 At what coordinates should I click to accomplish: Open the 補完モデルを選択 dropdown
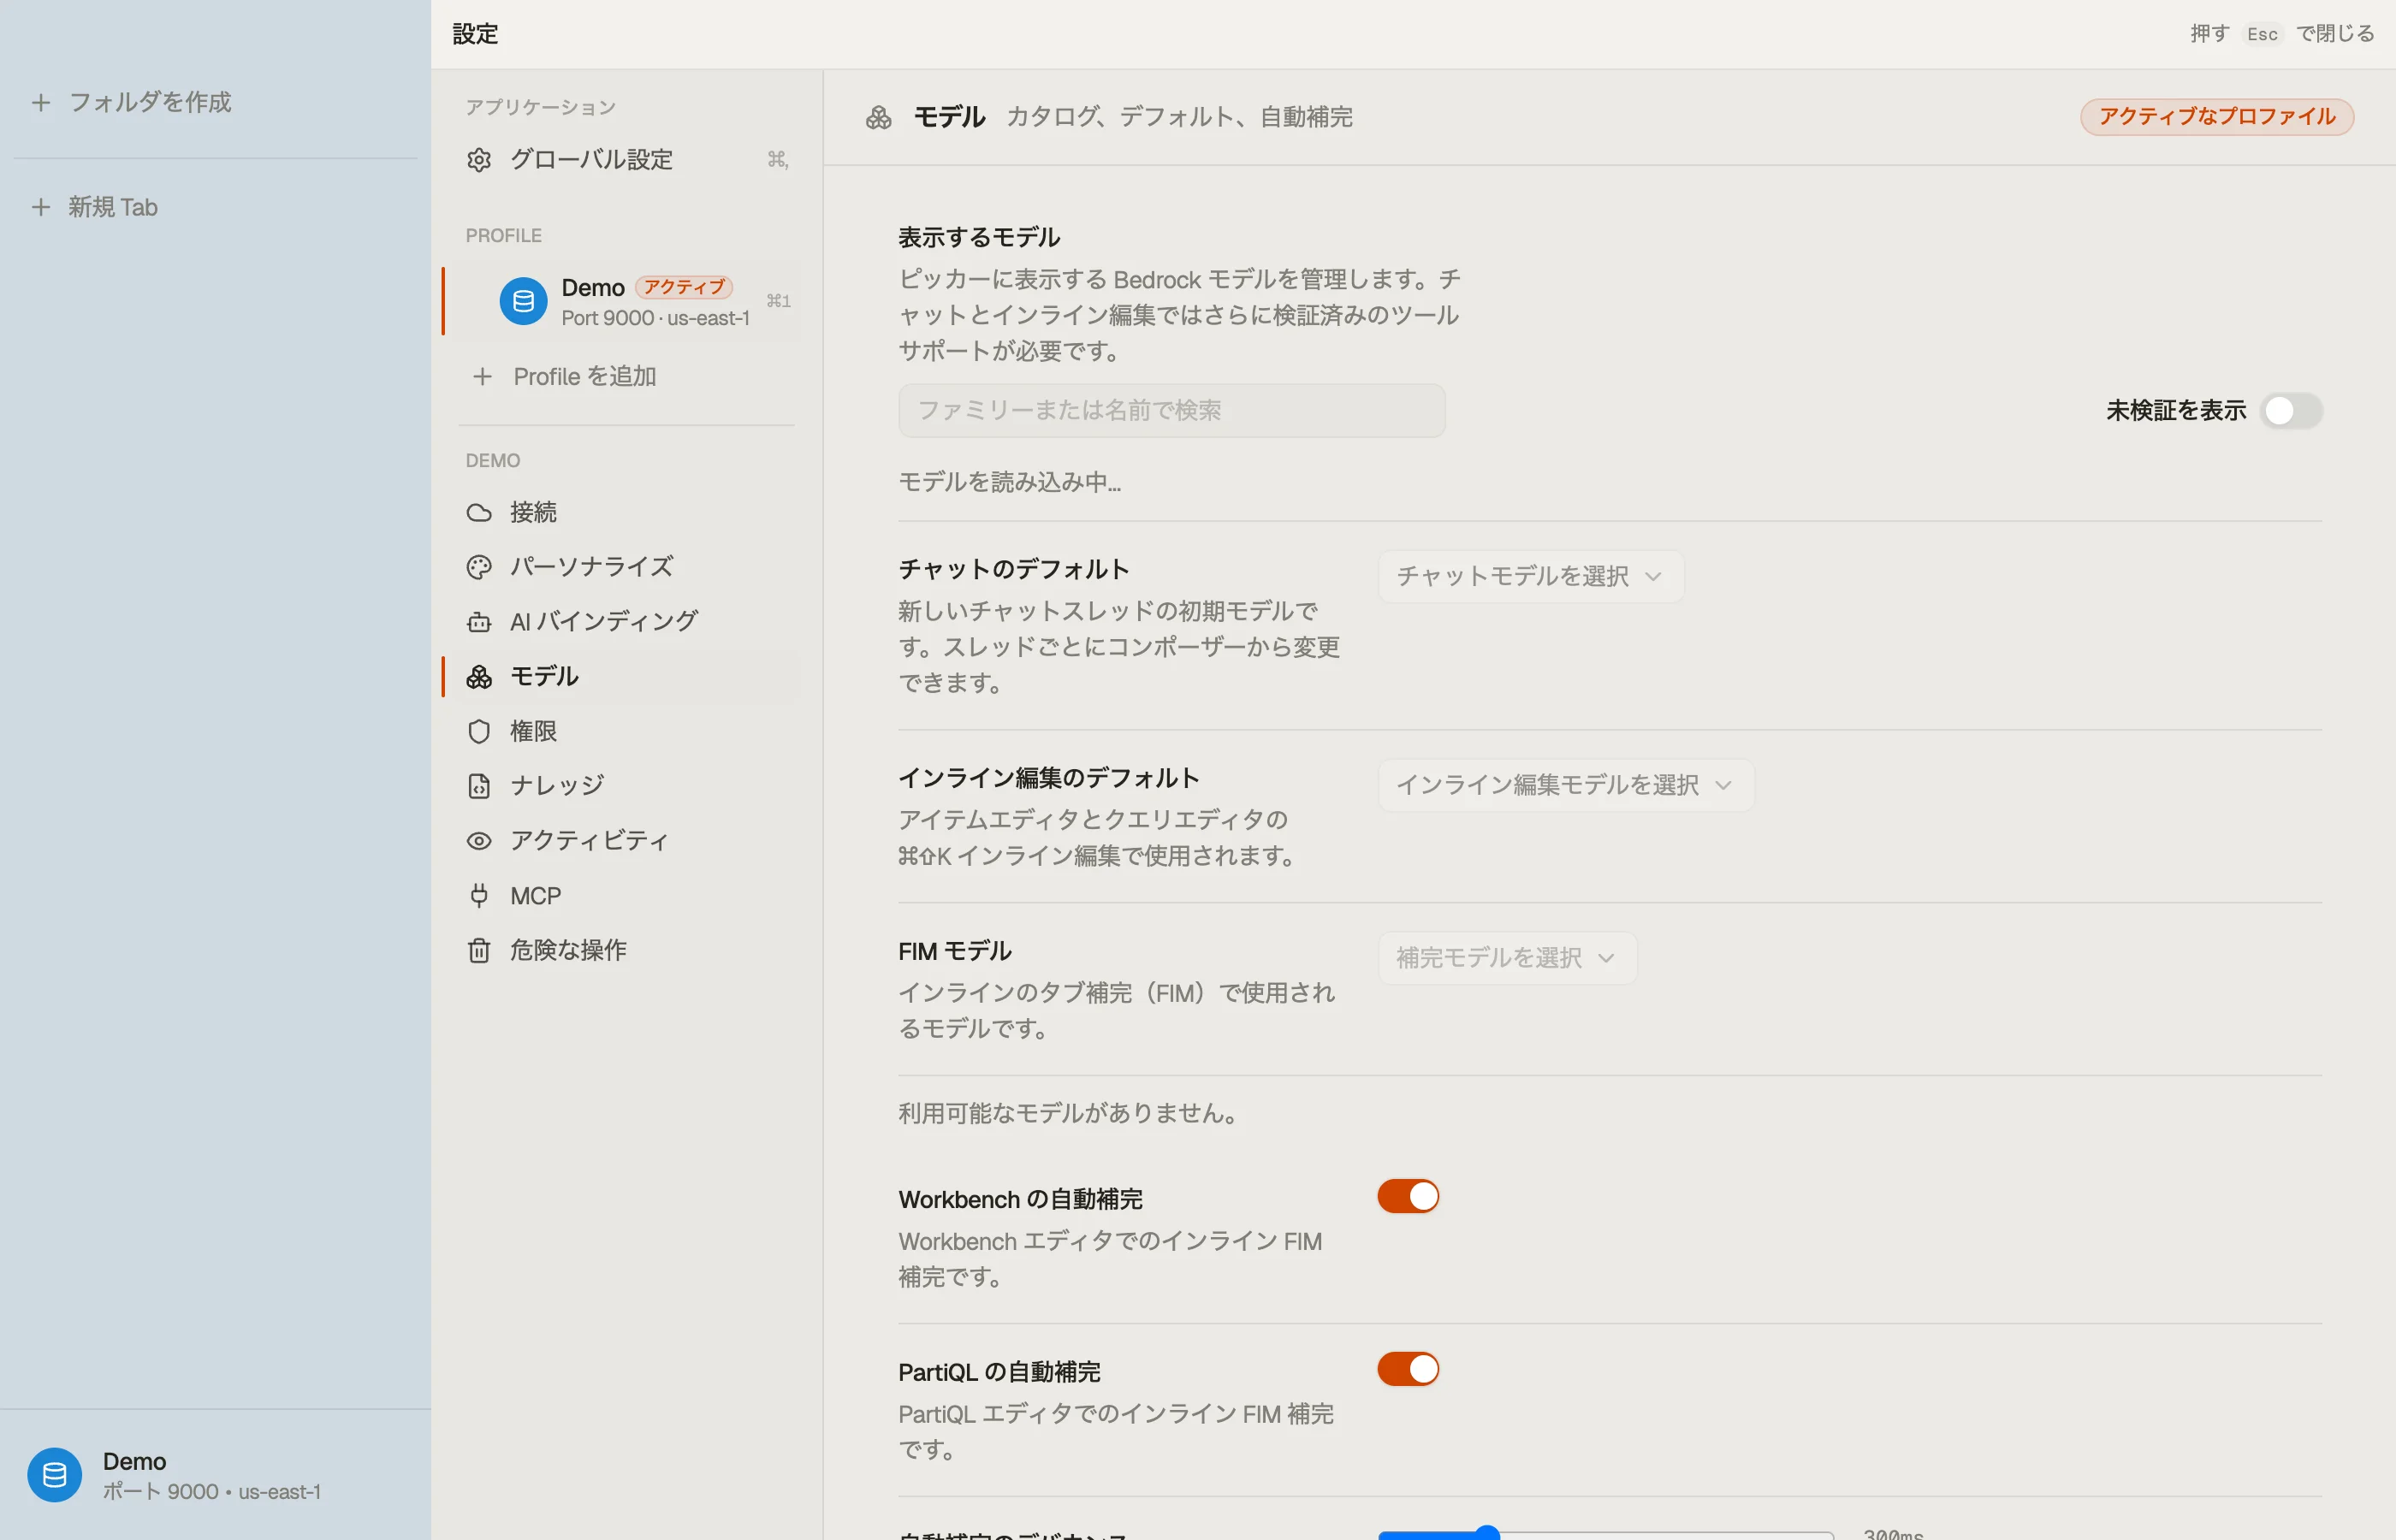[x=1507, y=958]
